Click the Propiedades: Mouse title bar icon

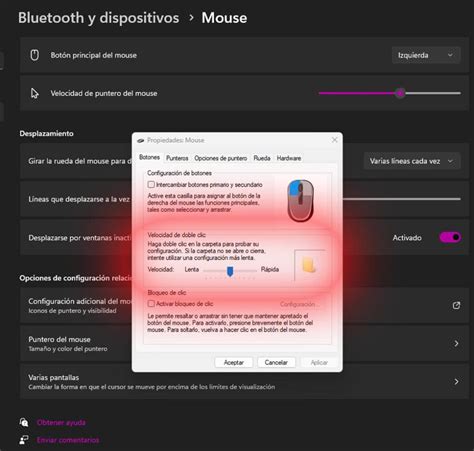click(141, 140)
